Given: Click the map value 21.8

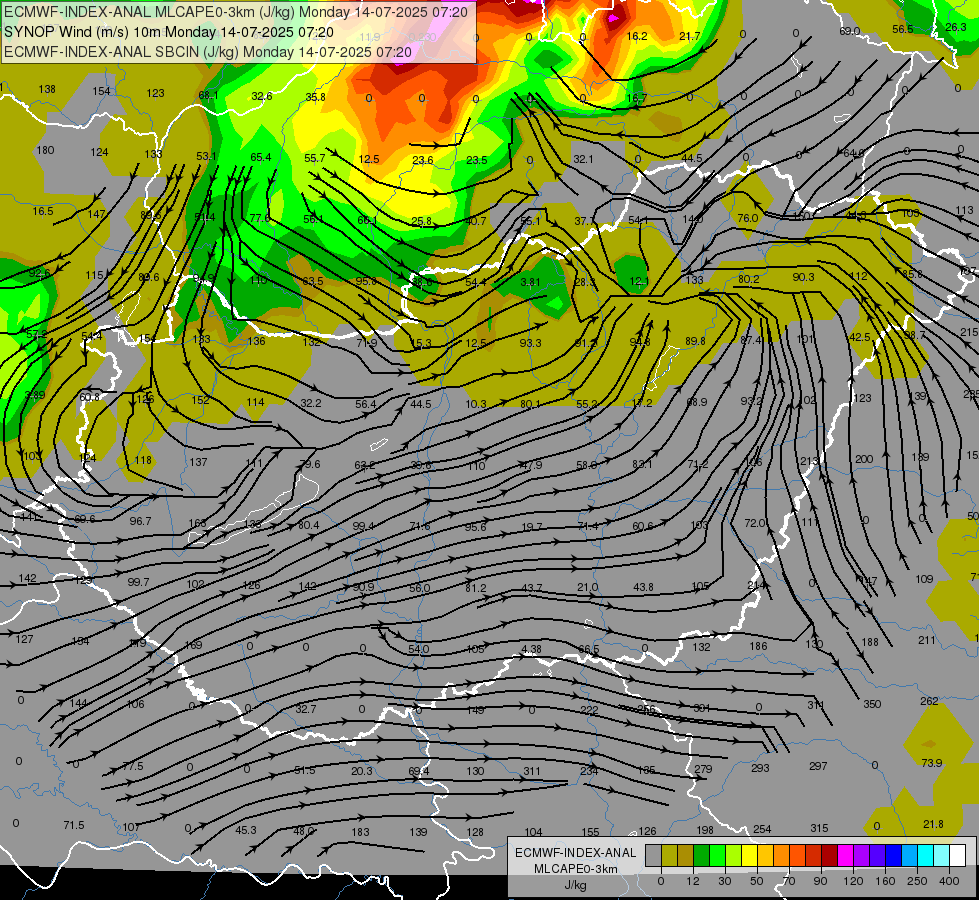Looking at the screenshot, I should coord(933,824).
